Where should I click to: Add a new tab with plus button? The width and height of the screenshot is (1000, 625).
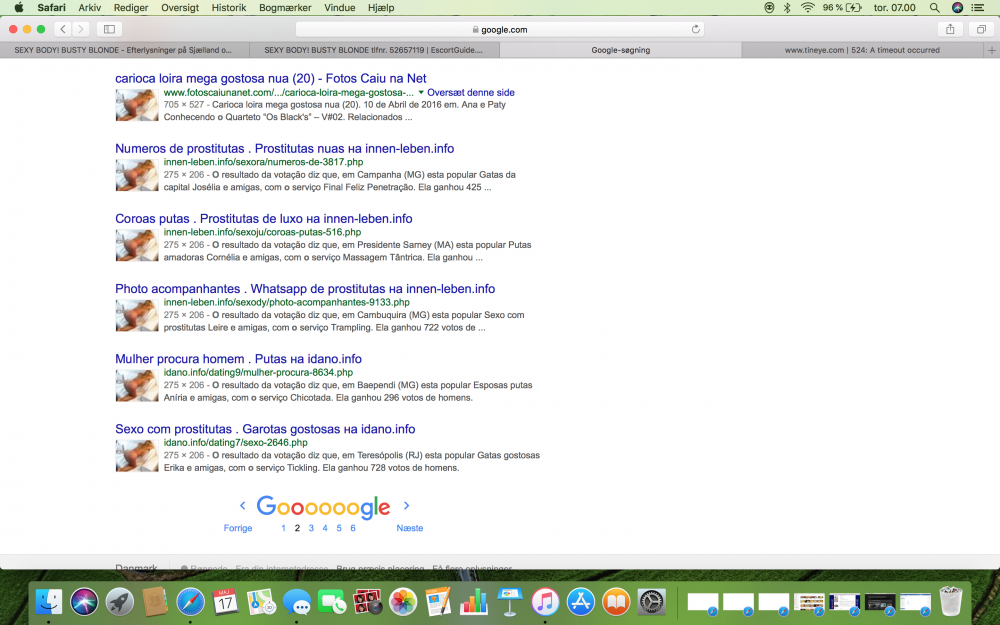coord(992,50)
